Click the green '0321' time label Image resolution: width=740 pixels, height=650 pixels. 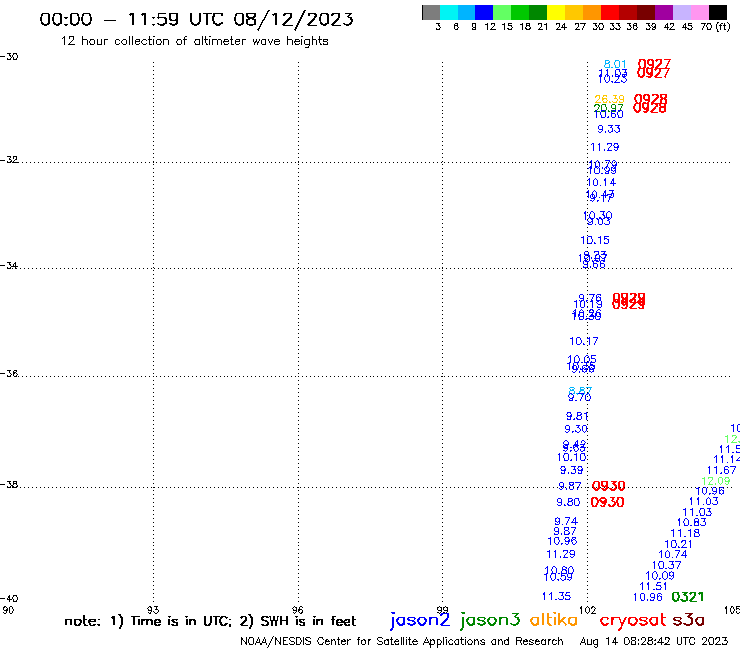pos(688,597)
